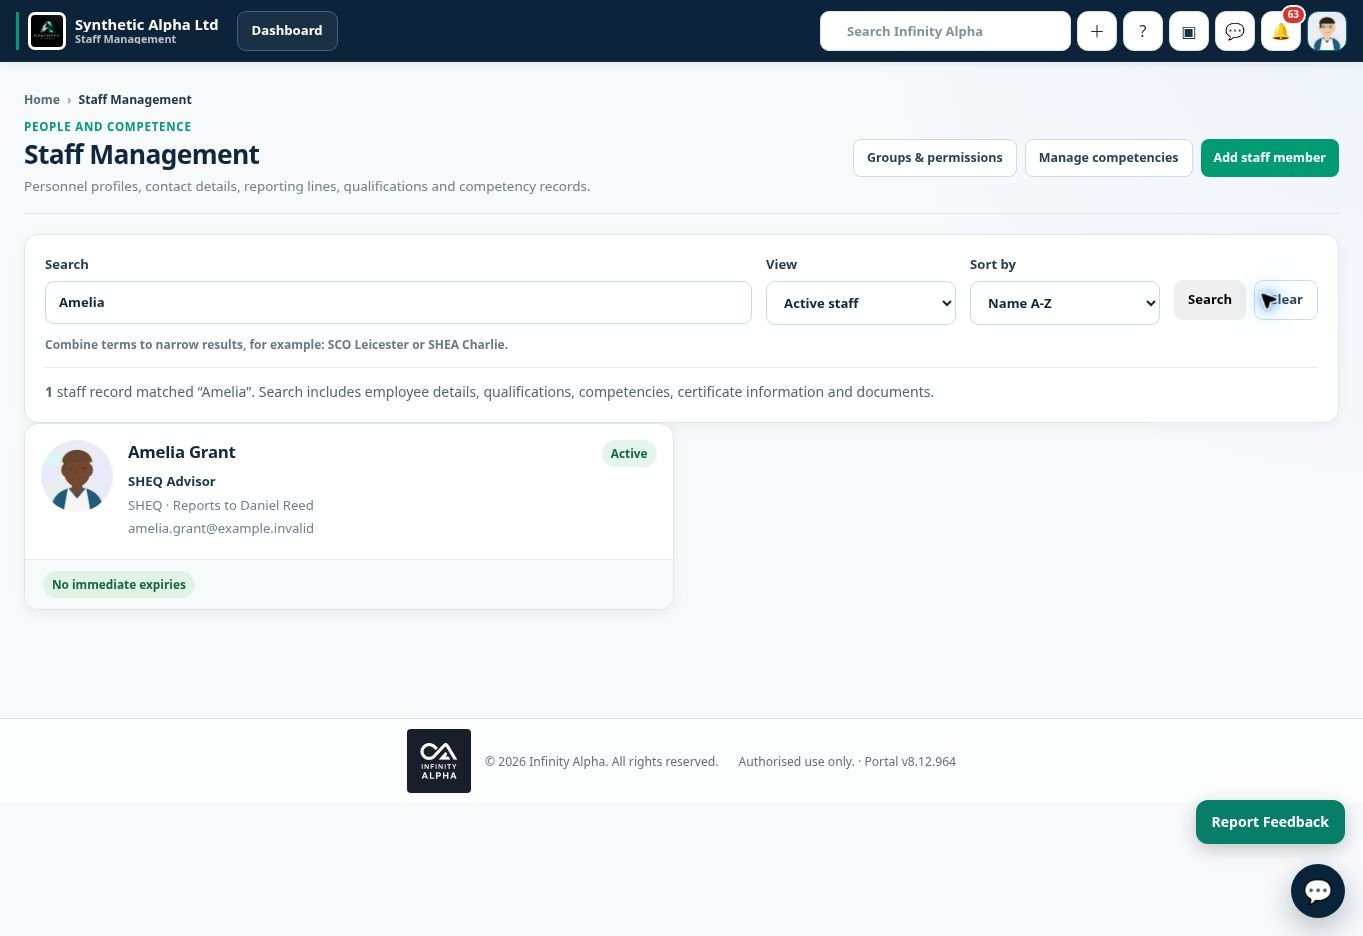The image size is (1363, 936).
Task: Open the user profile avatar in header
Action: point(1327,31)
